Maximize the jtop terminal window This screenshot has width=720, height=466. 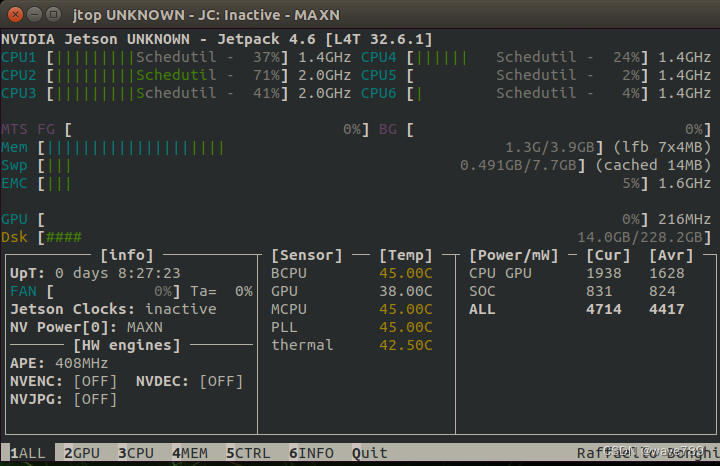(54, 15)
